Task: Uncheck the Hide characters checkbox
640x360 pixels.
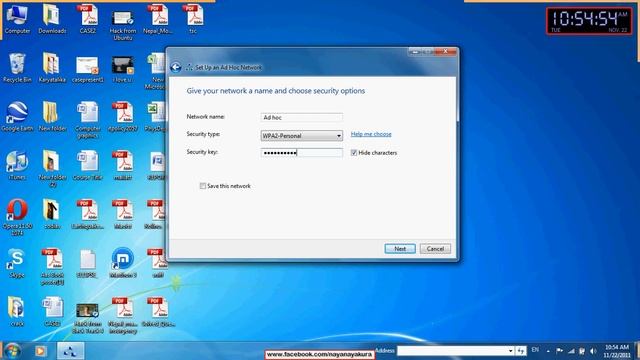Action: 354,153
